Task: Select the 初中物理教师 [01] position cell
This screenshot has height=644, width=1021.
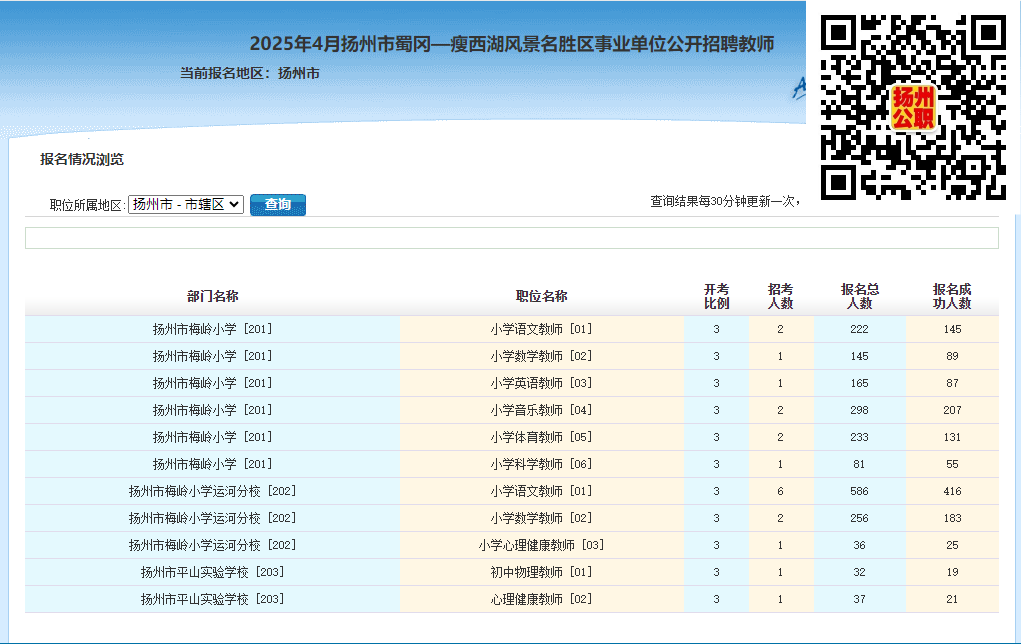Action: click(x=541, y=572)
